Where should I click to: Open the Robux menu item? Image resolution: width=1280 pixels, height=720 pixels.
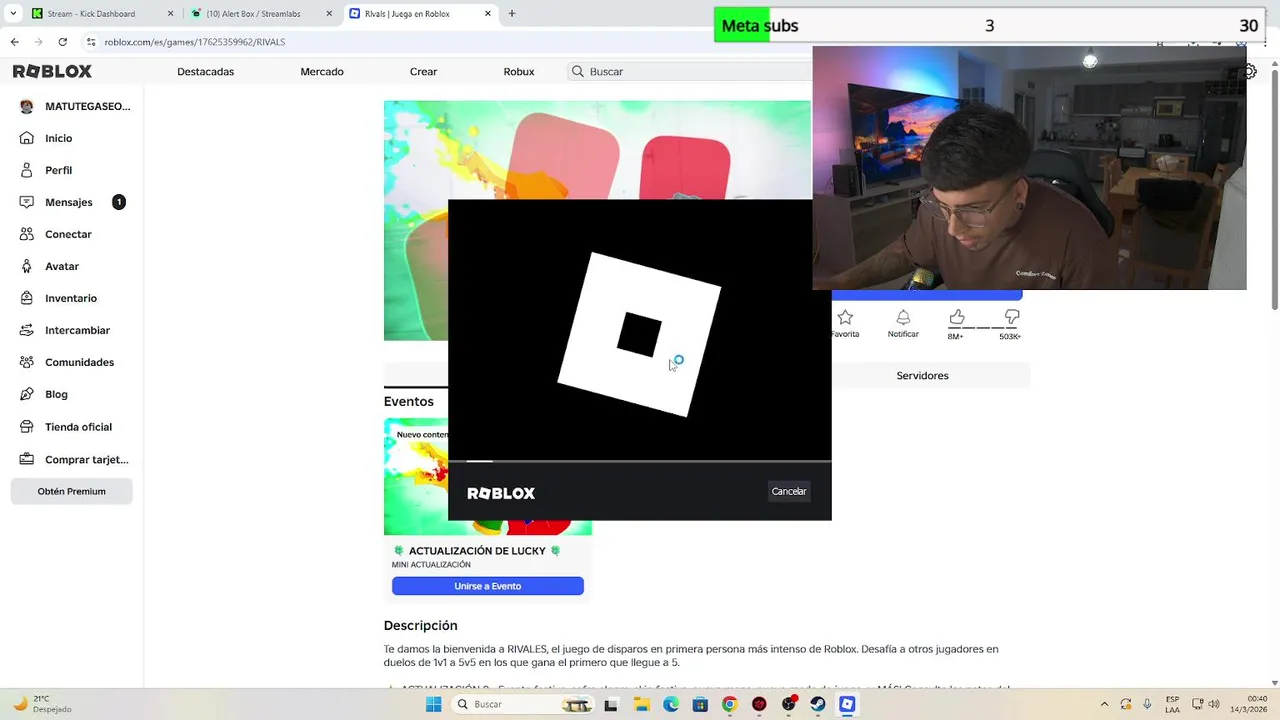click(519, 71)
